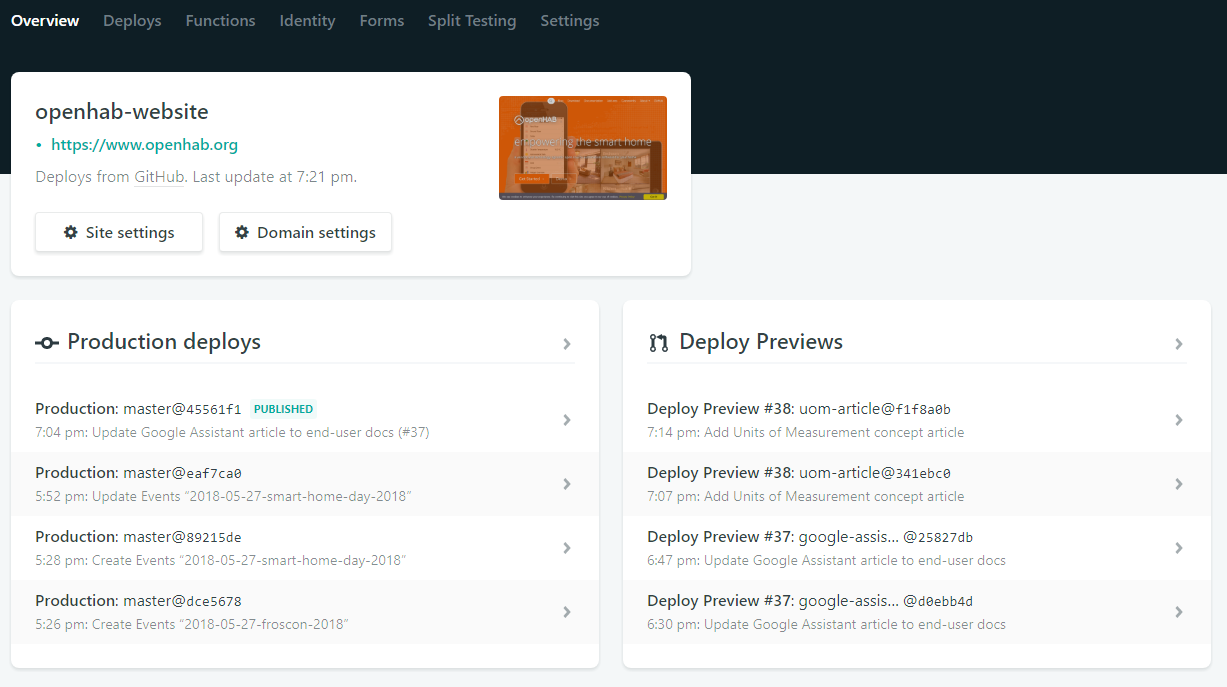Go to the Split Testing tab
1227x687 pixels.
pyautogui.click(x=472, y=21)
